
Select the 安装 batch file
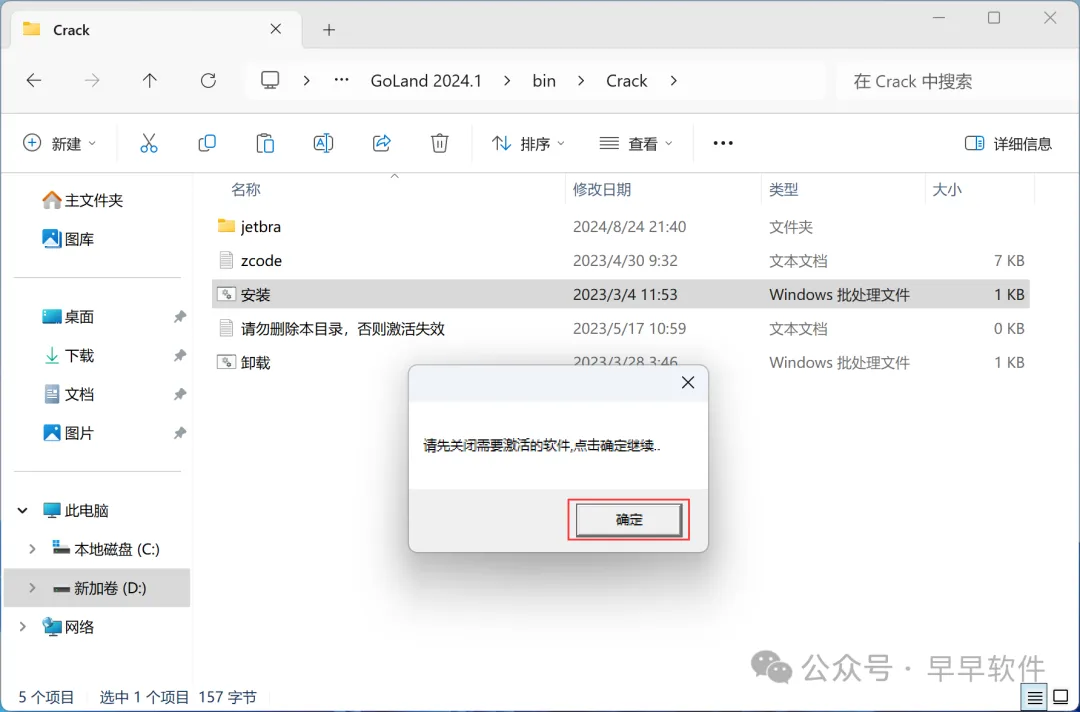(x=621, y=295)
